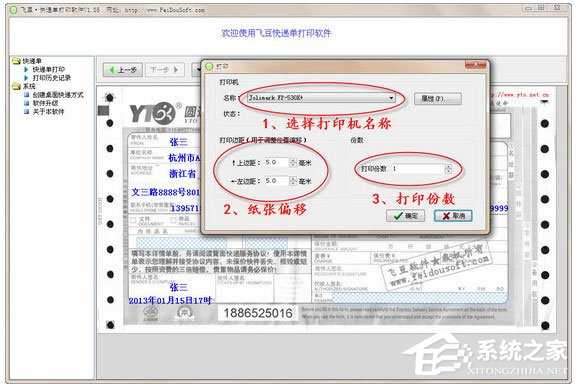
Task: Click the arrow icon beside 打印历史记录
Action: (26, 78)
